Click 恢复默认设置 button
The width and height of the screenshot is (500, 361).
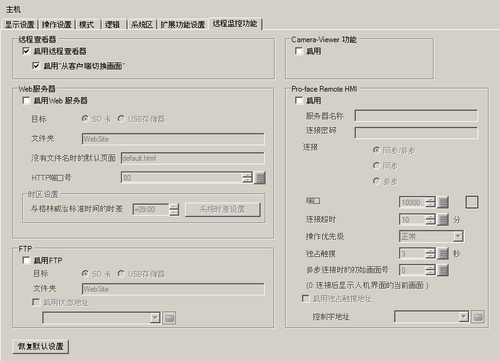click(40, 346)
